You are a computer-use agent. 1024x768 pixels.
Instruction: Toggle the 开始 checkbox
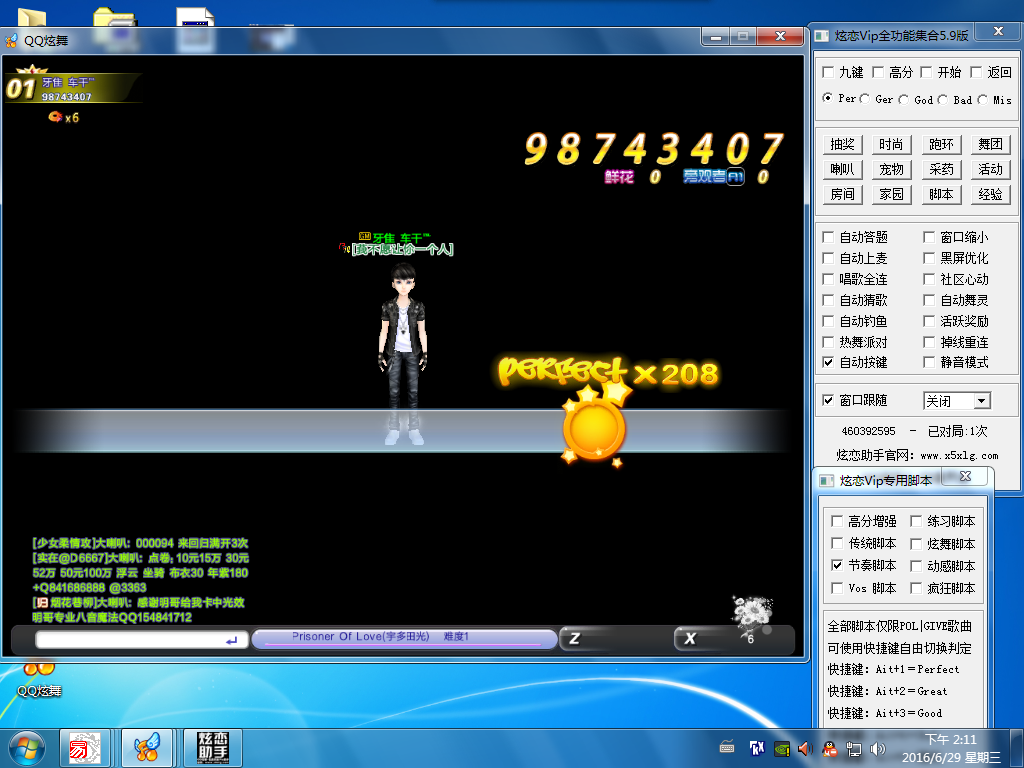pos(926,72)
